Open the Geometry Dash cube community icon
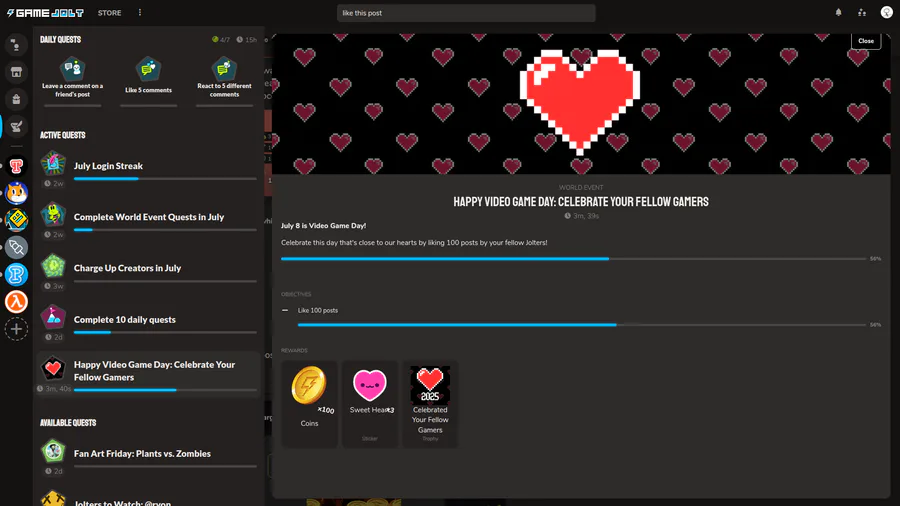This screenshot has width=900, height=506. 16,220
